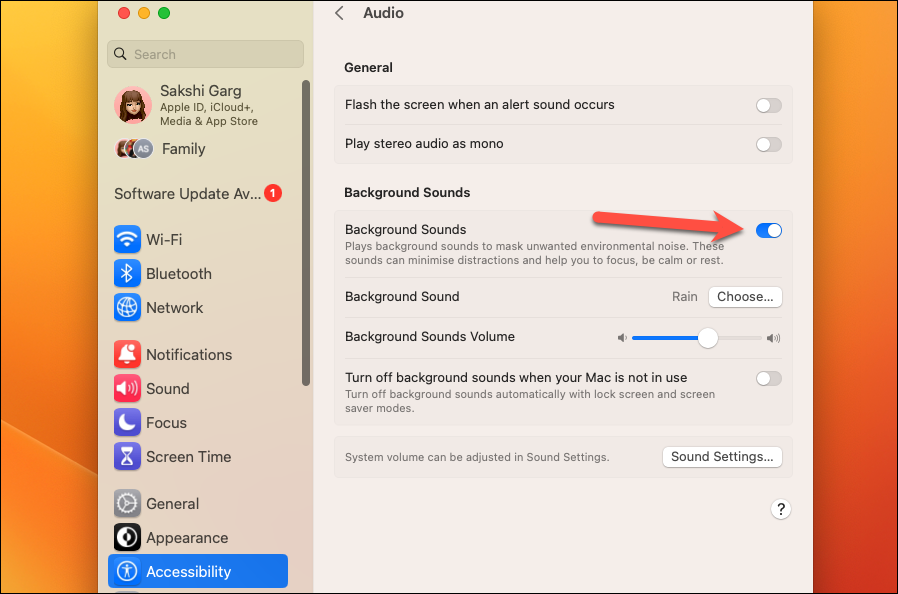Open Notifications bell icon
The image size is (898, 594).
127,355
